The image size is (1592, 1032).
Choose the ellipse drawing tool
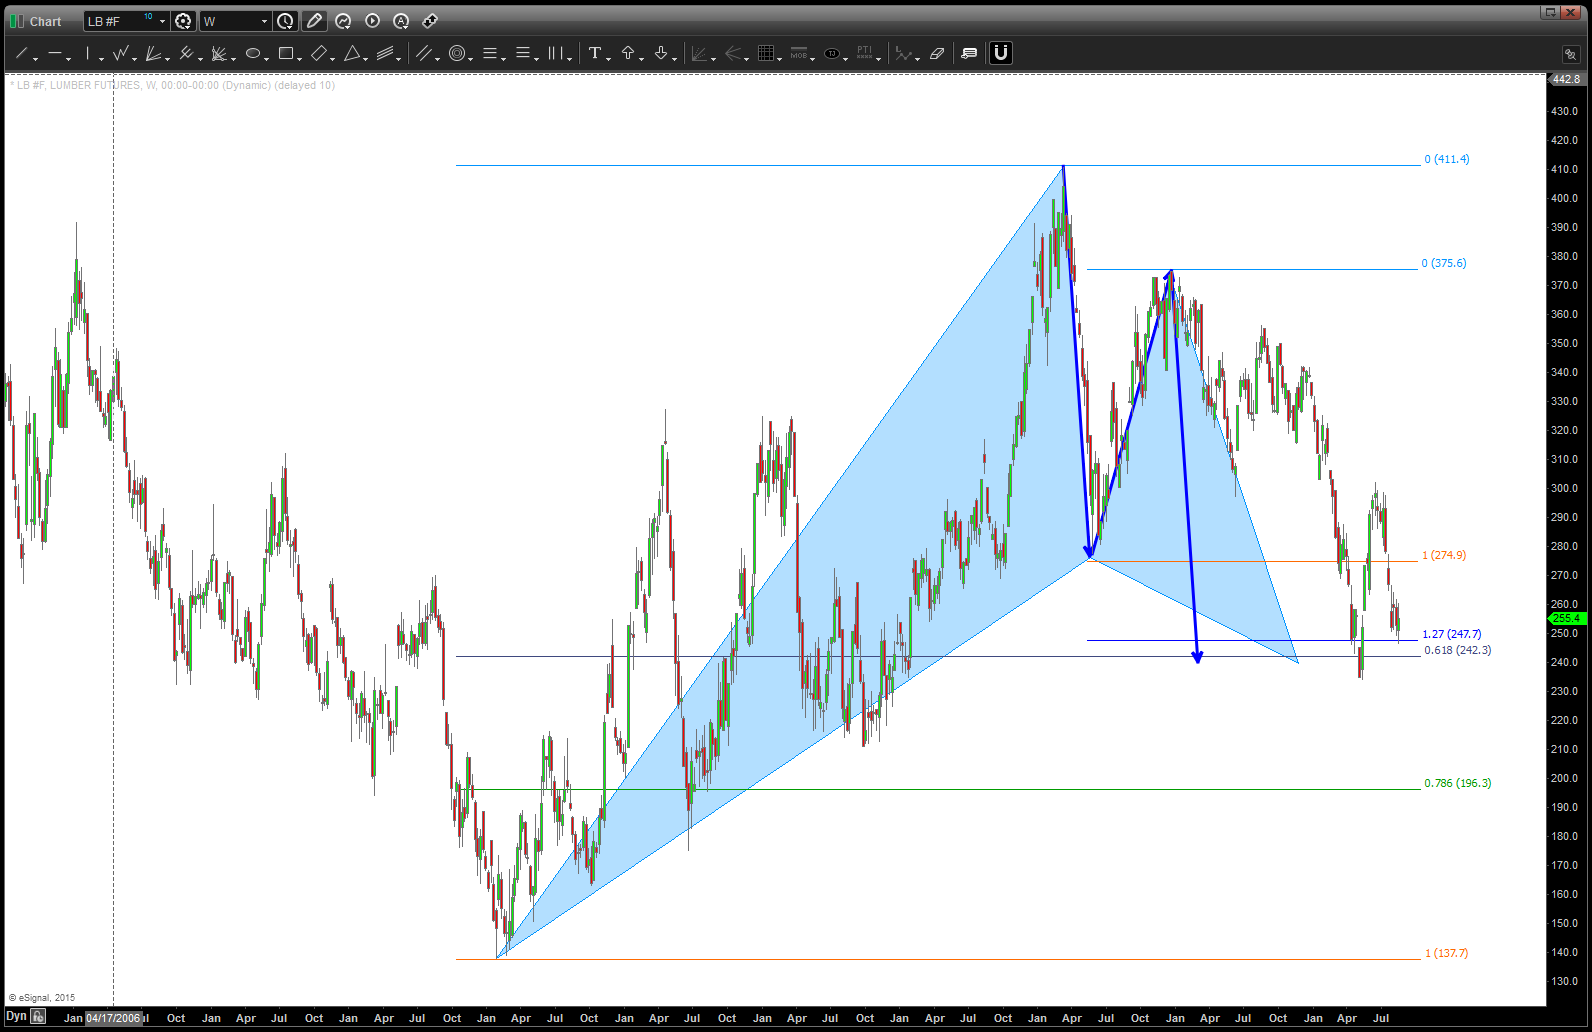click(253, 53)
